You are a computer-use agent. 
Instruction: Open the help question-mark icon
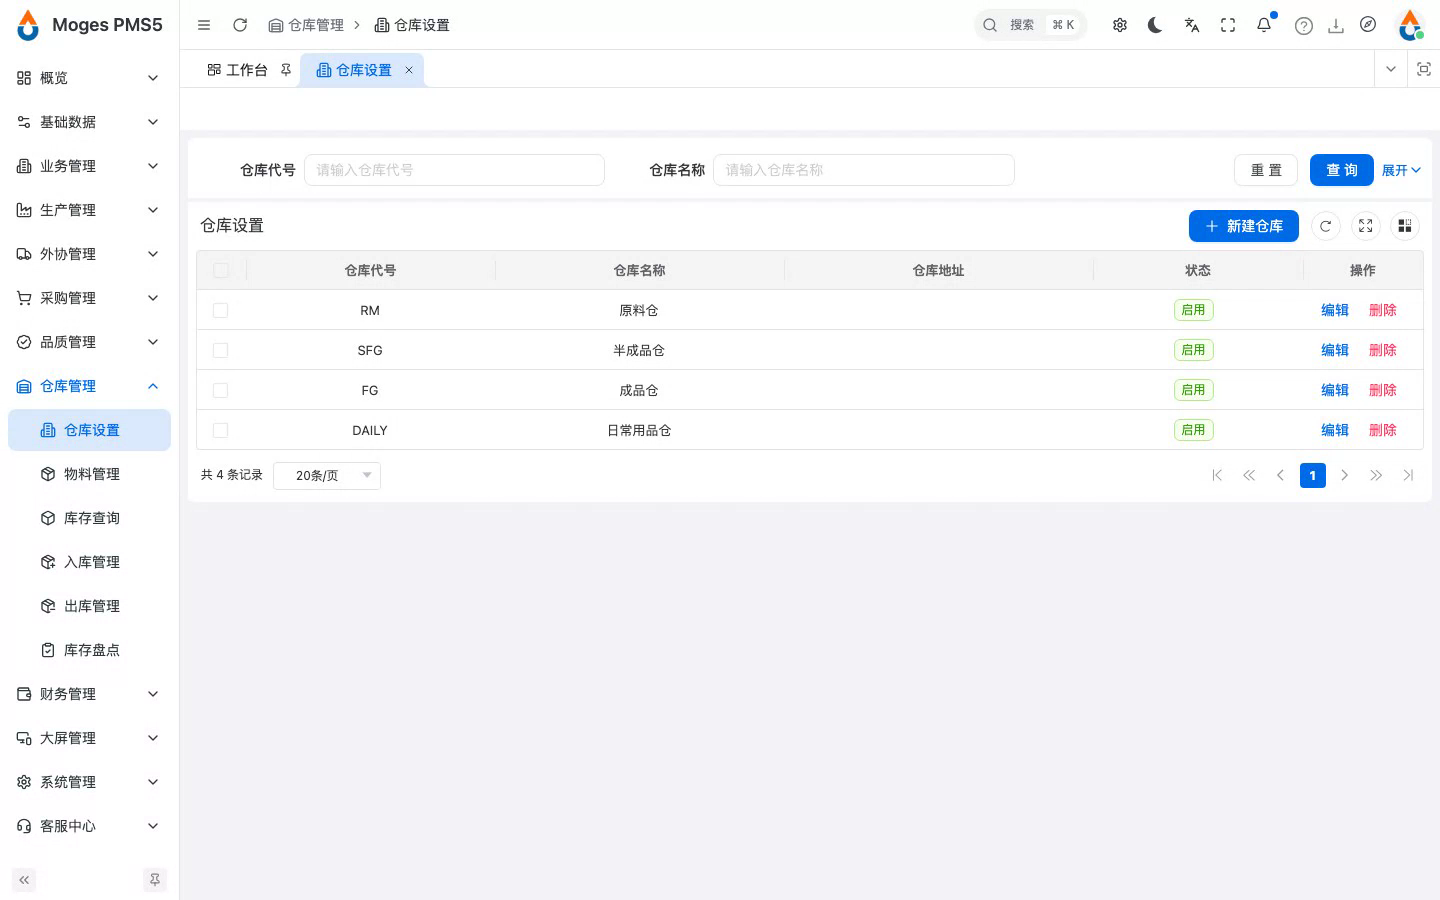click(x=1303, y=26)
